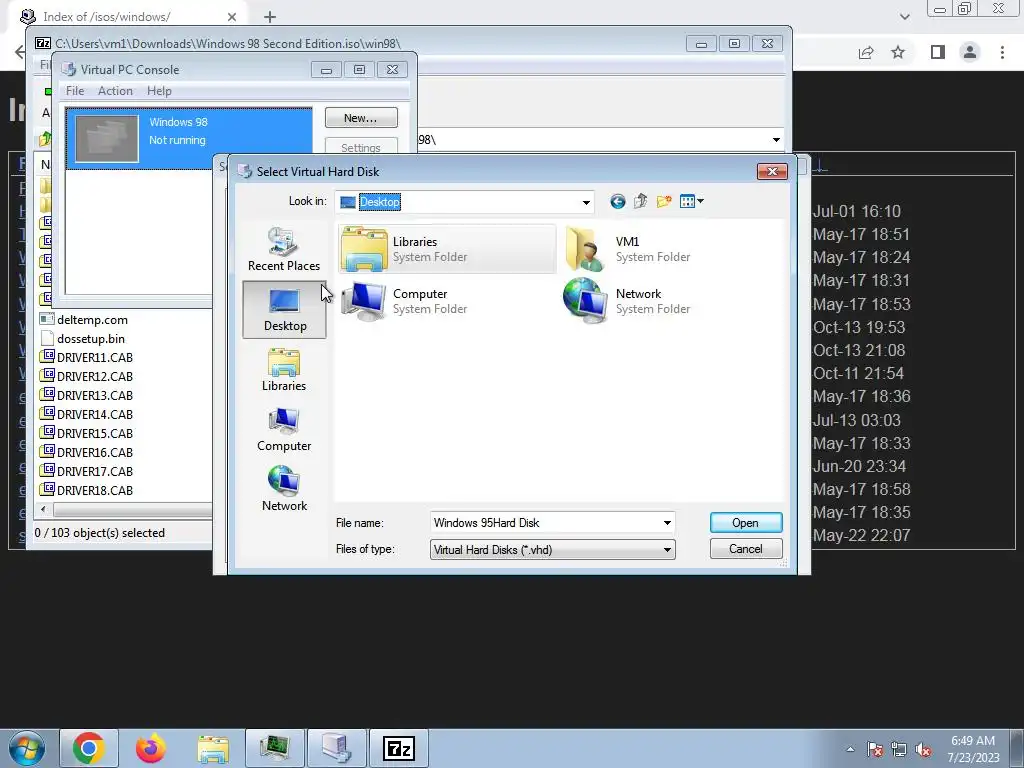Screen dimensions: 1024x768
Task: Select Computer in places sidebar
Action: 284,430
